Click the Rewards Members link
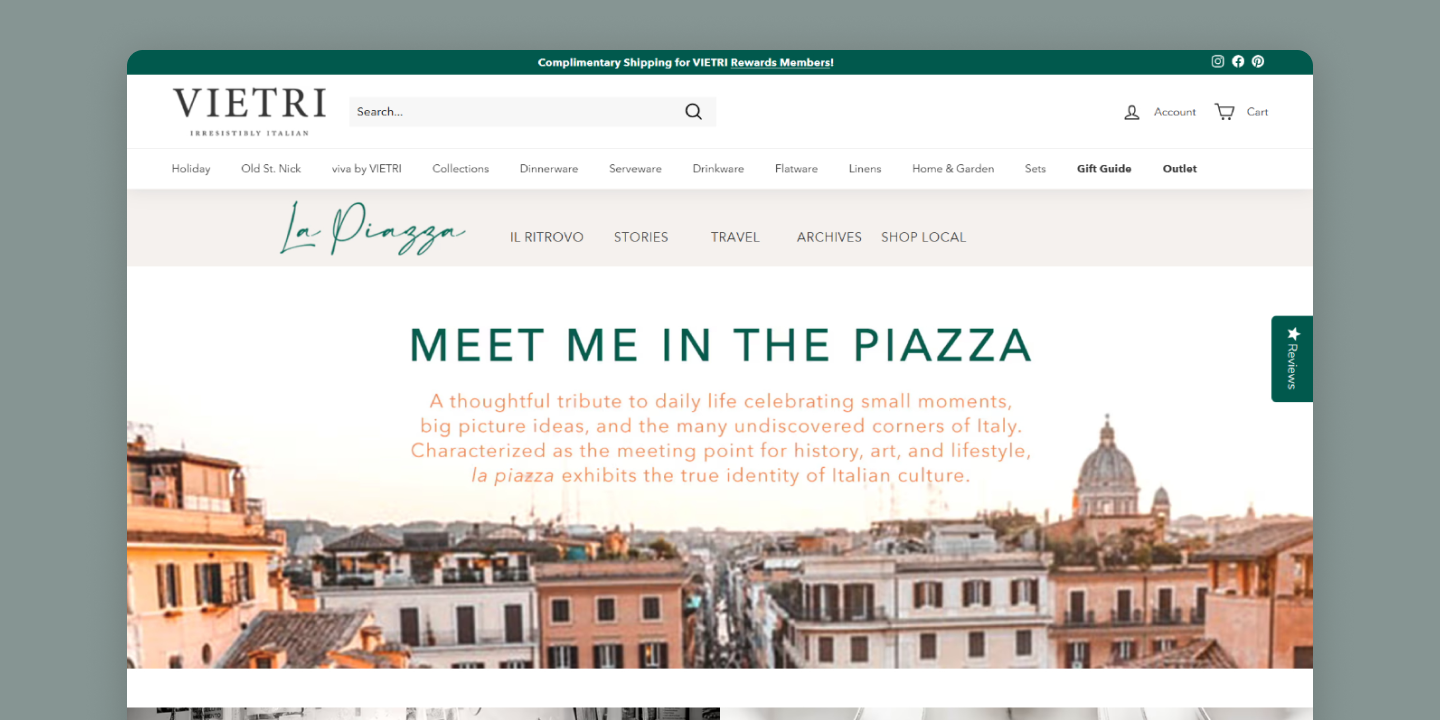The height and width of the screenshot is (720, 1440). [x=782, y=62]
